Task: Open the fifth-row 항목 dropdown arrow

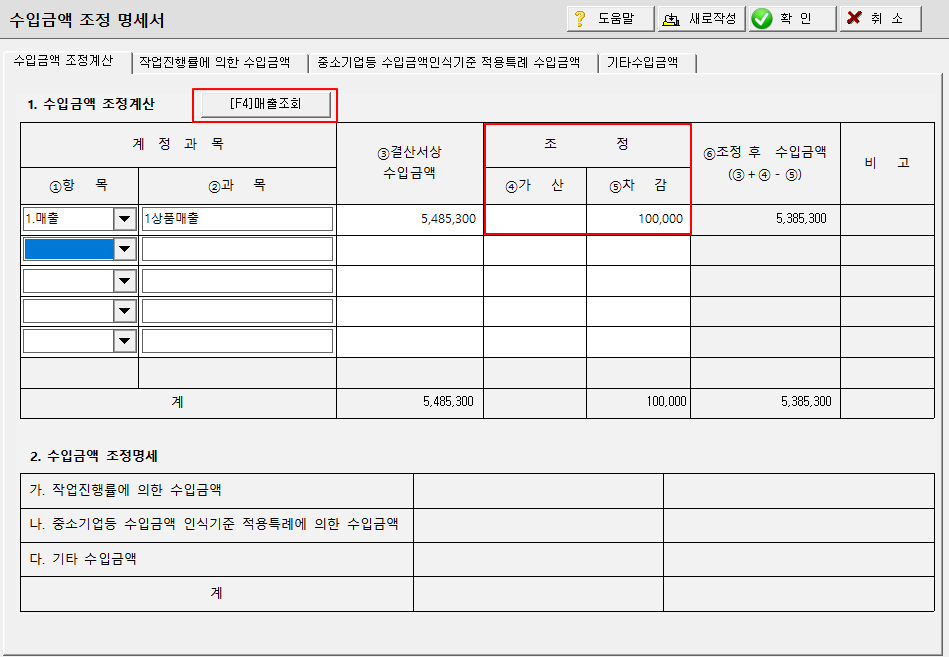Action: (124, 341)
